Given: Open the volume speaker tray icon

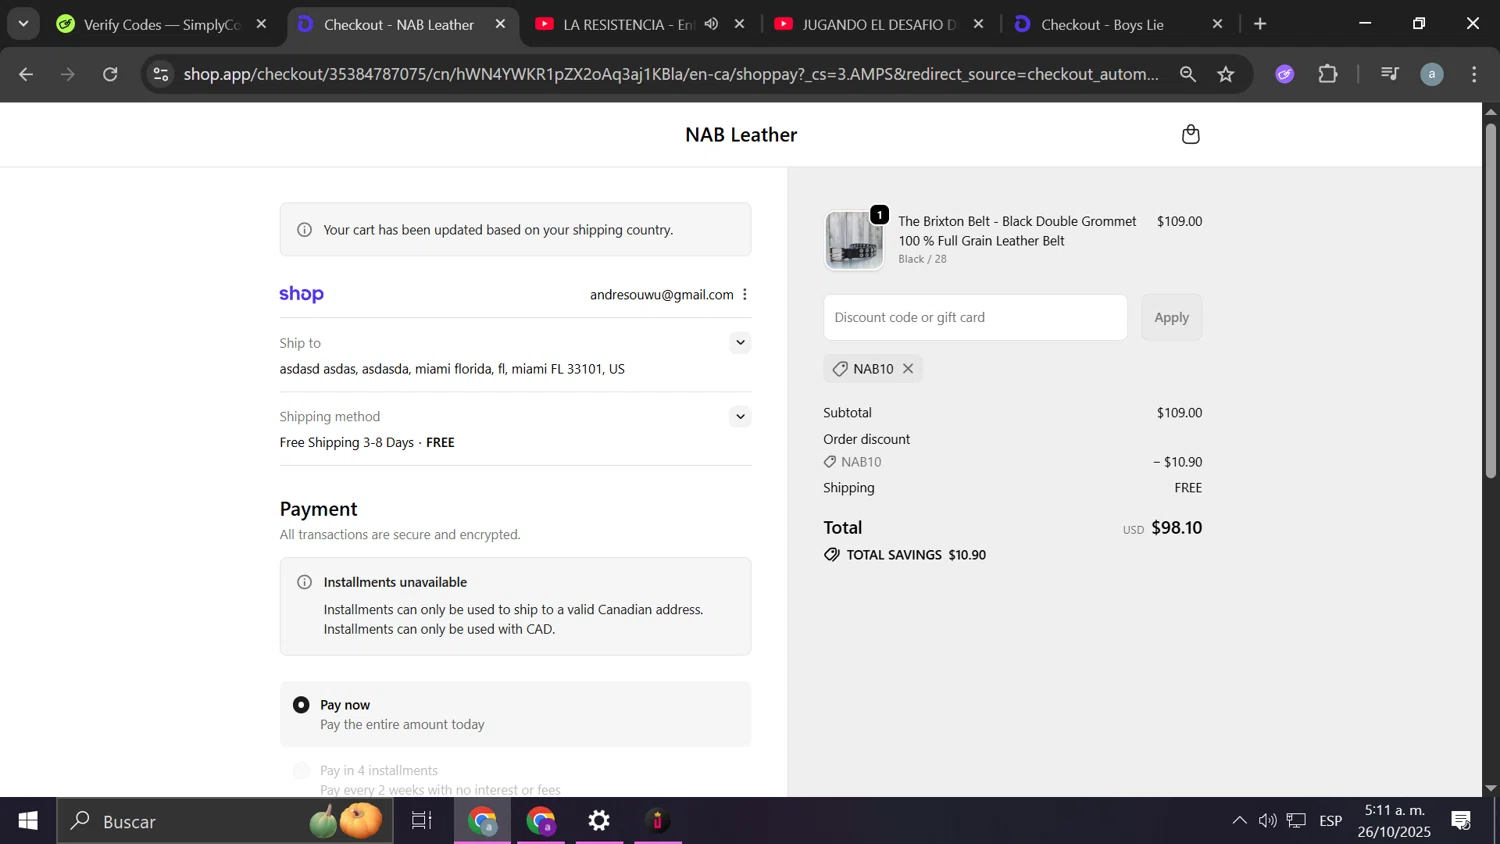Looking at the screenshot, I should point(1267,821).
